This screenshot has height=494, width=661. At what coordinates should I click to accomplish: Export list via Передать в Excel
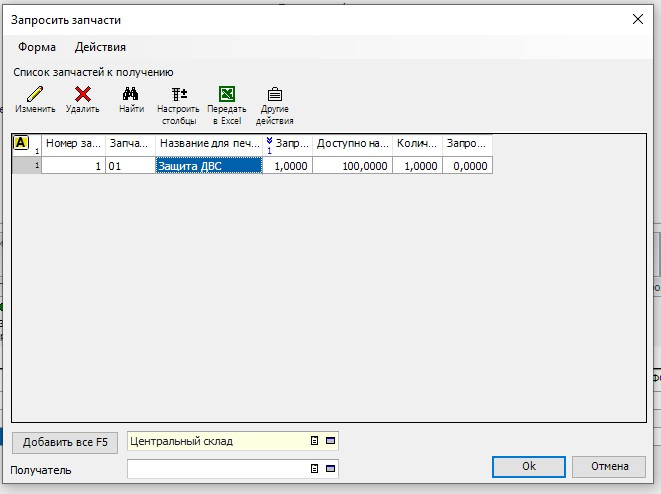[x=227, y=95]
